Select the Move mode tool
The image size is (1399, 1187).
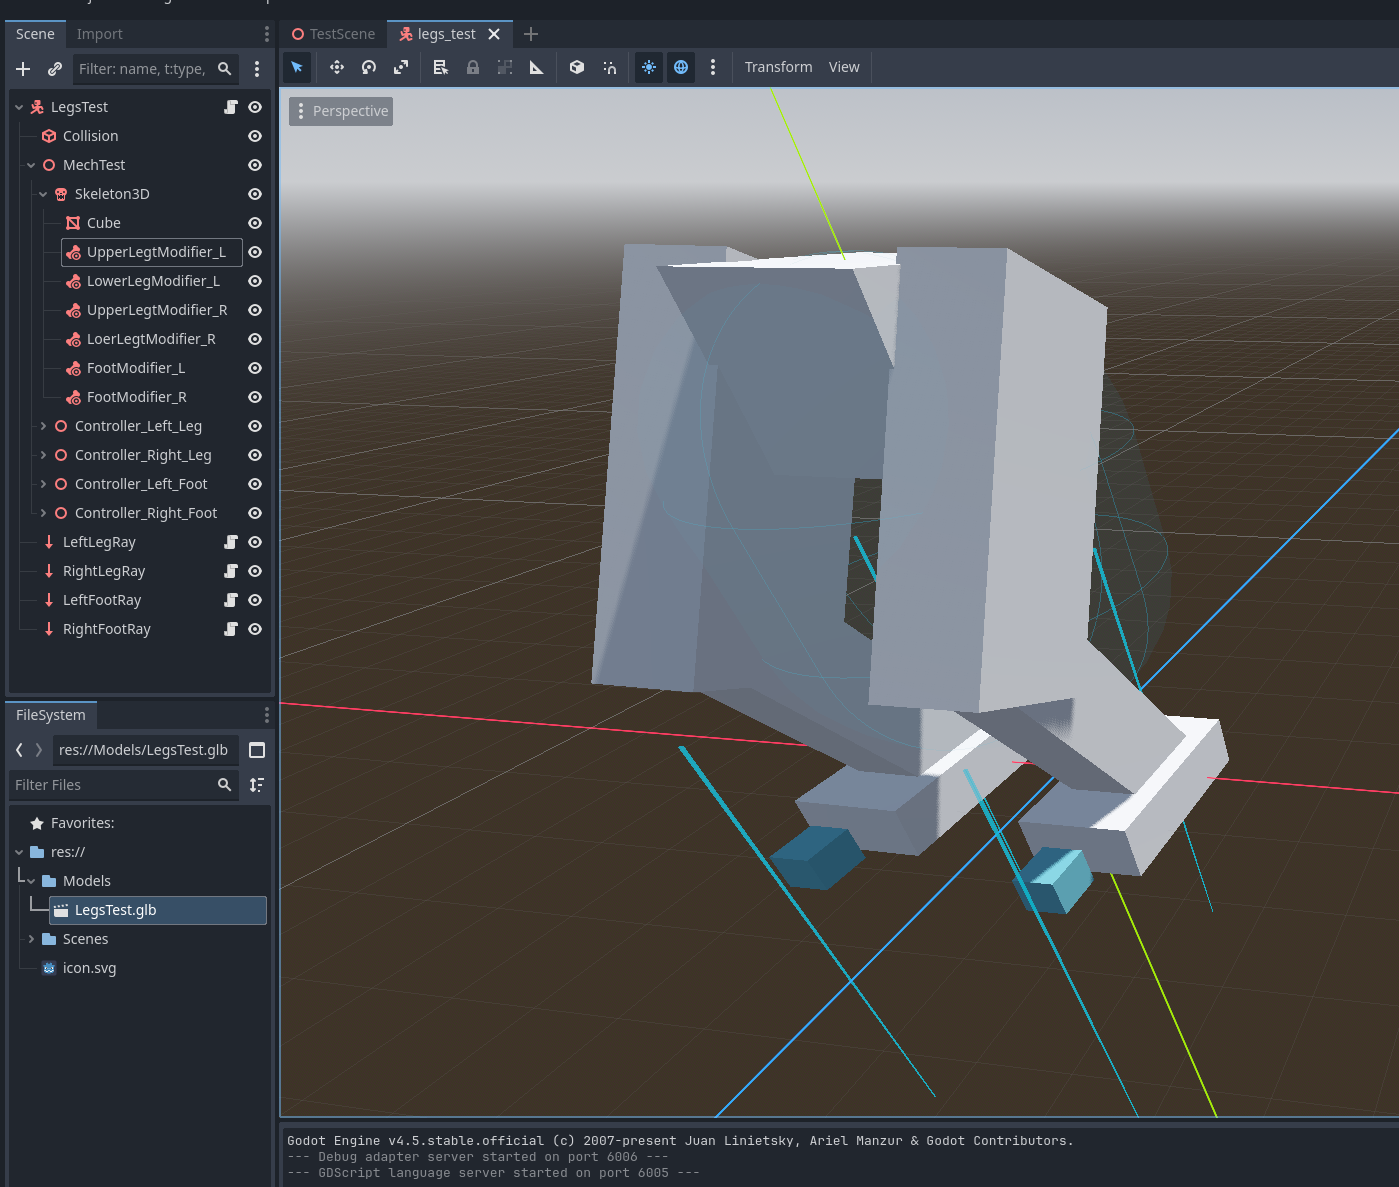[337, 67]
